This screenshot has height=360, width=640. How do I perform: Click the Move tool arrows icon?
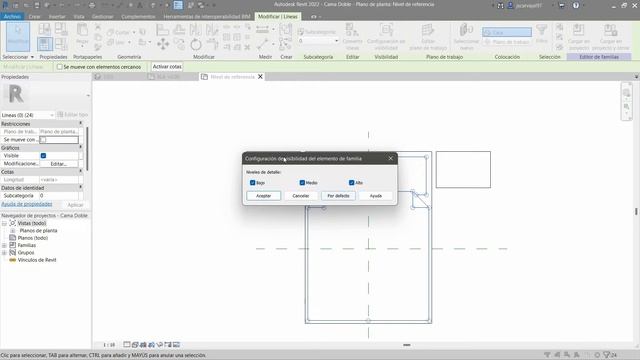pyautogui.click(x=163, y=44)
